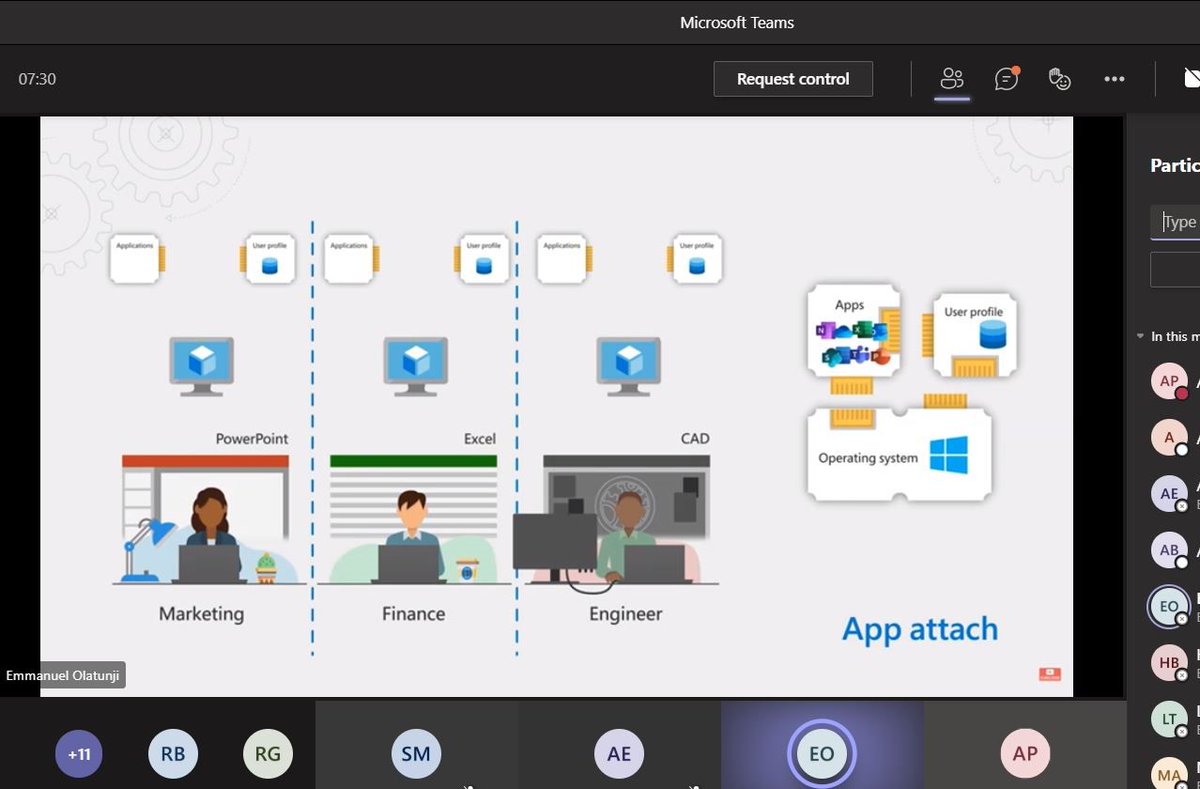
Task: Open the meeting chat icon
Action: point(1006,79)
